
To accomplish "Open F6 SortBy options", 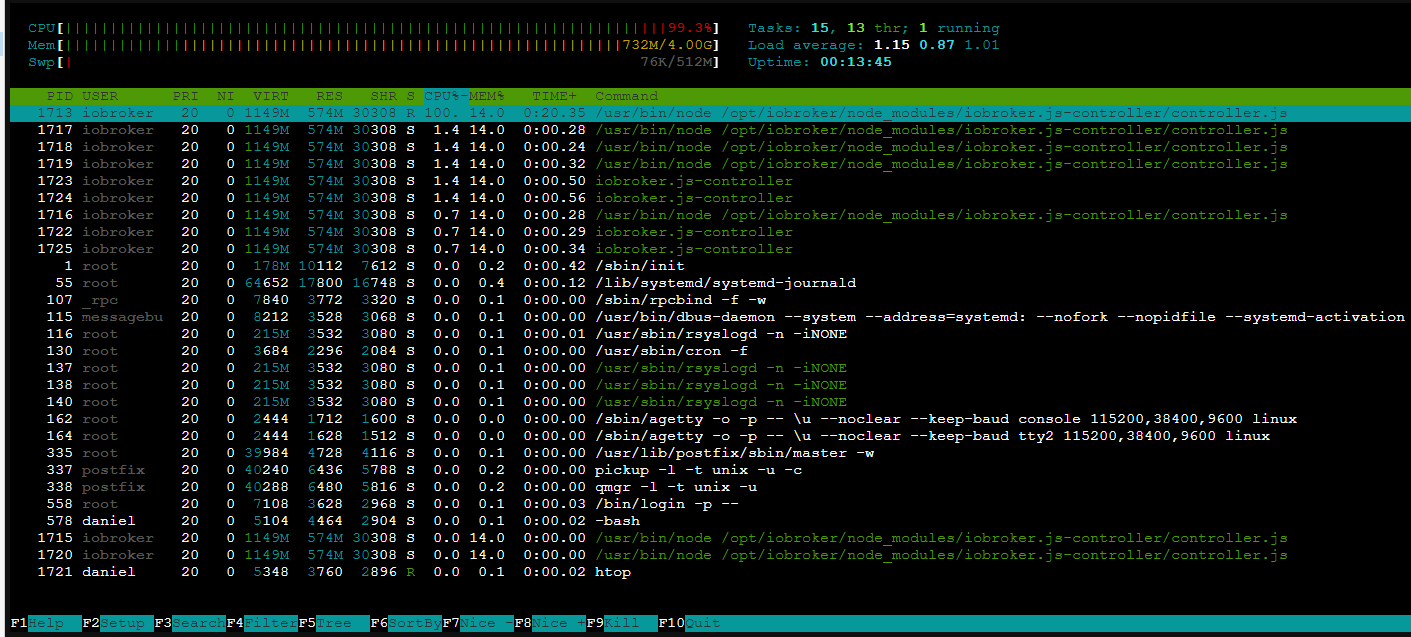I will coord(406,623).
